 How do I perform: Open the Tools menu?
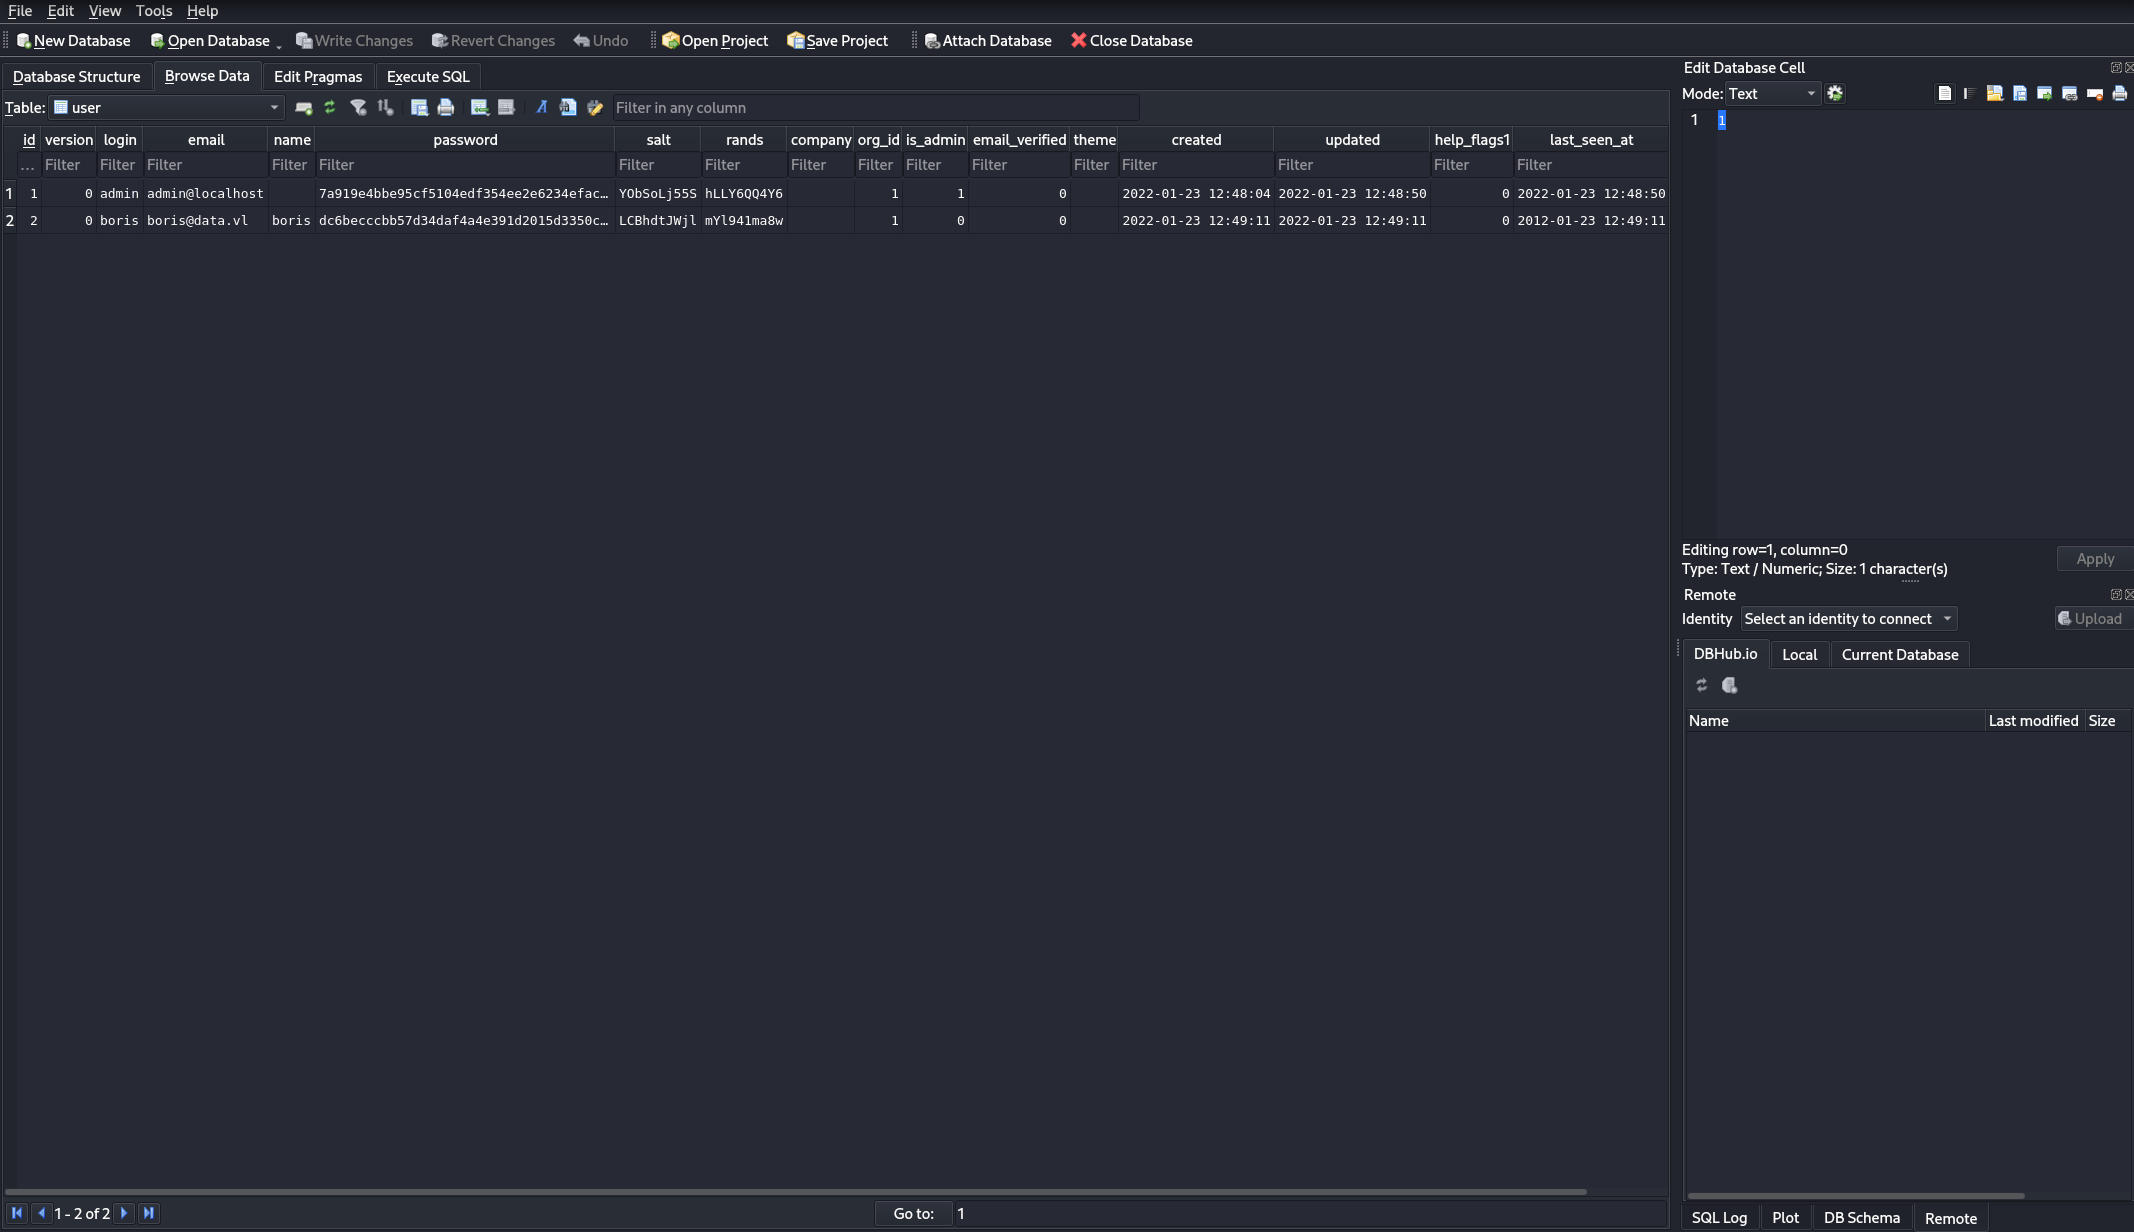point(154,11)
